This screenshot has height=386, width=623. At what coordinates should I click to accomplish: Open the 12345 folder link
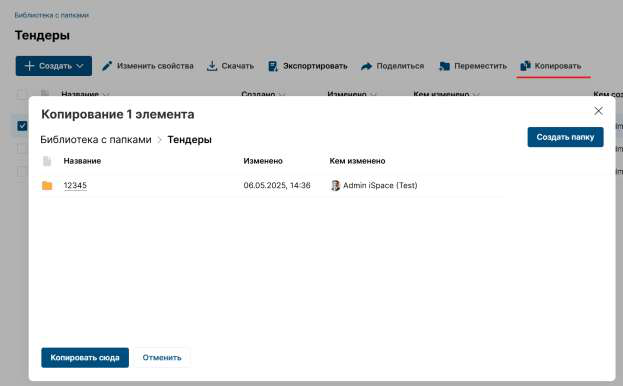click(75, 185)
